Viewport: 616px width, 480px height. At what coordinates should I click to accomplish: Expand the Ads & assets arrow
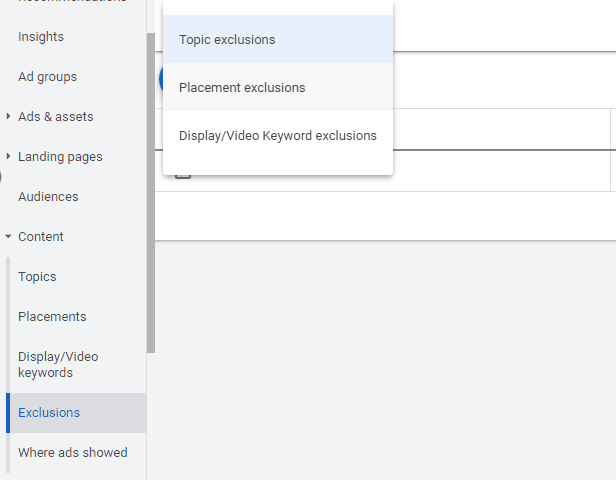pyautogui.click(x=8, y=117)
